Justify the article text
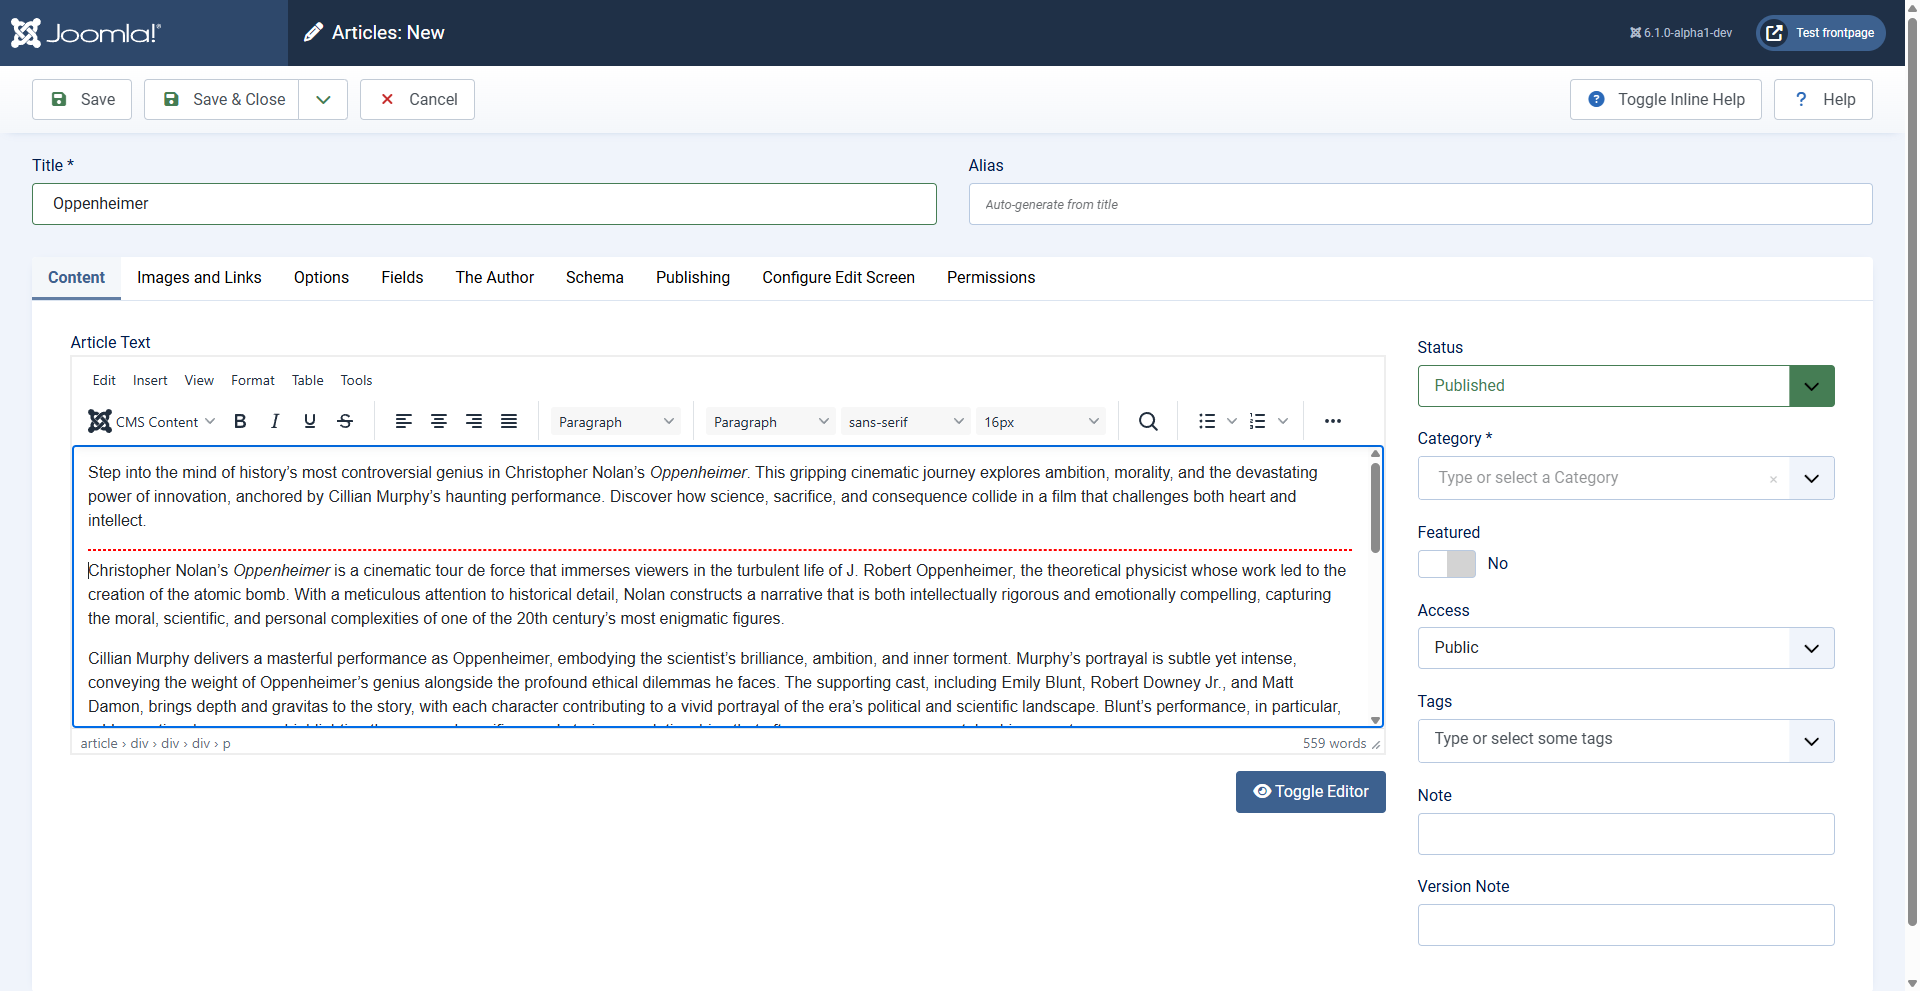This screenshot has height=991, width=1920. (x=508, y=421)
